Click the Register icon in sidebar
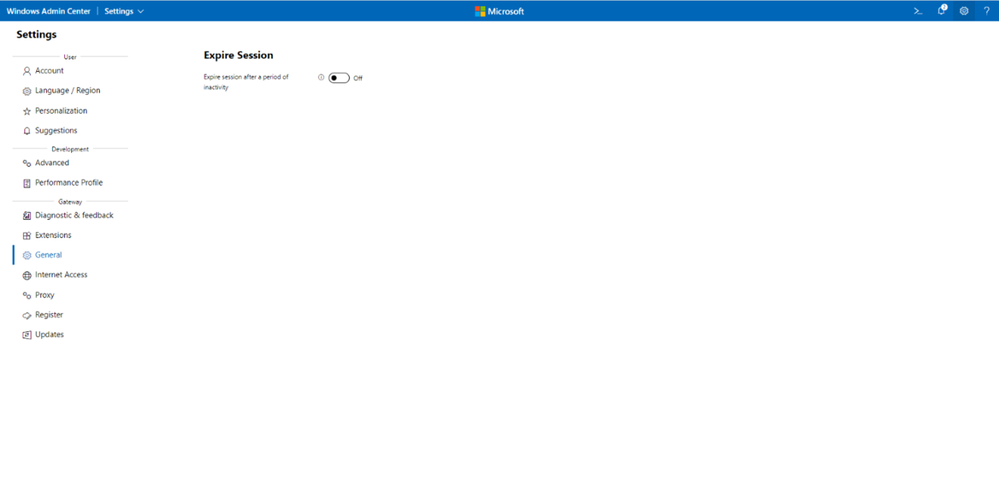 pos(27,315)
